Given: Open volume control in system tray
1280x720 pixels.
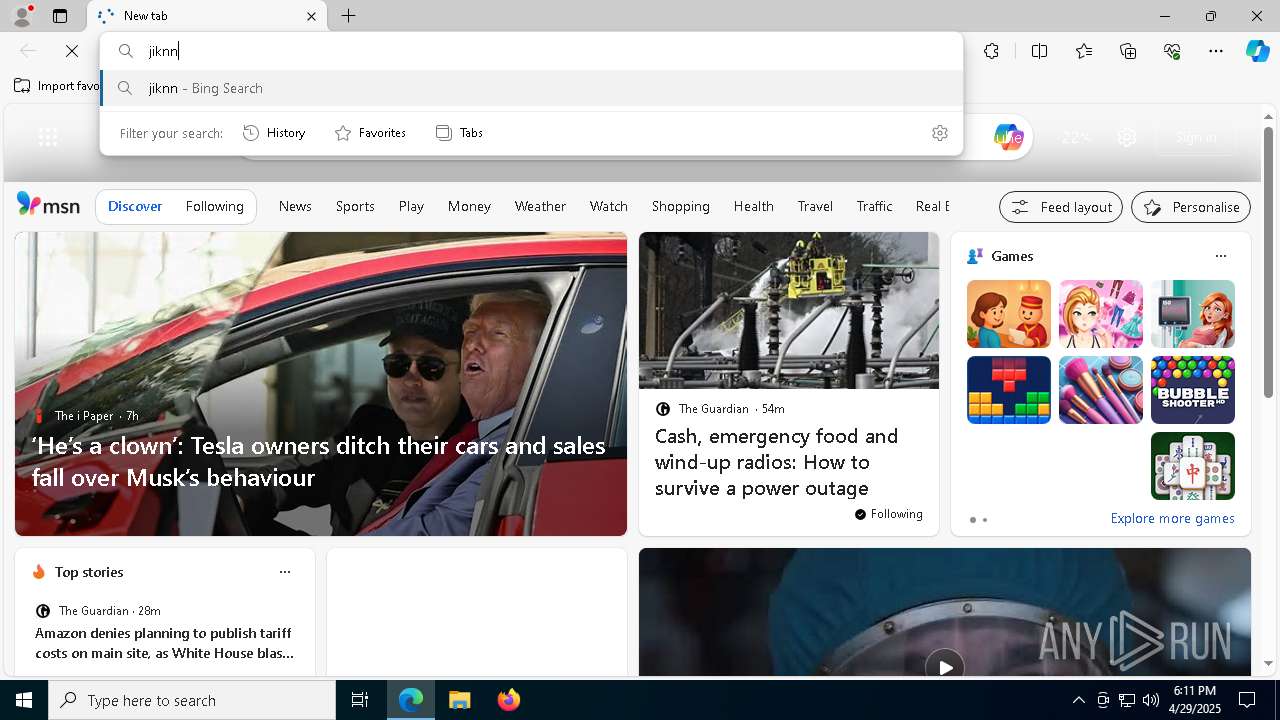Looking at the screenshot, I should (x=1151, y=700).
